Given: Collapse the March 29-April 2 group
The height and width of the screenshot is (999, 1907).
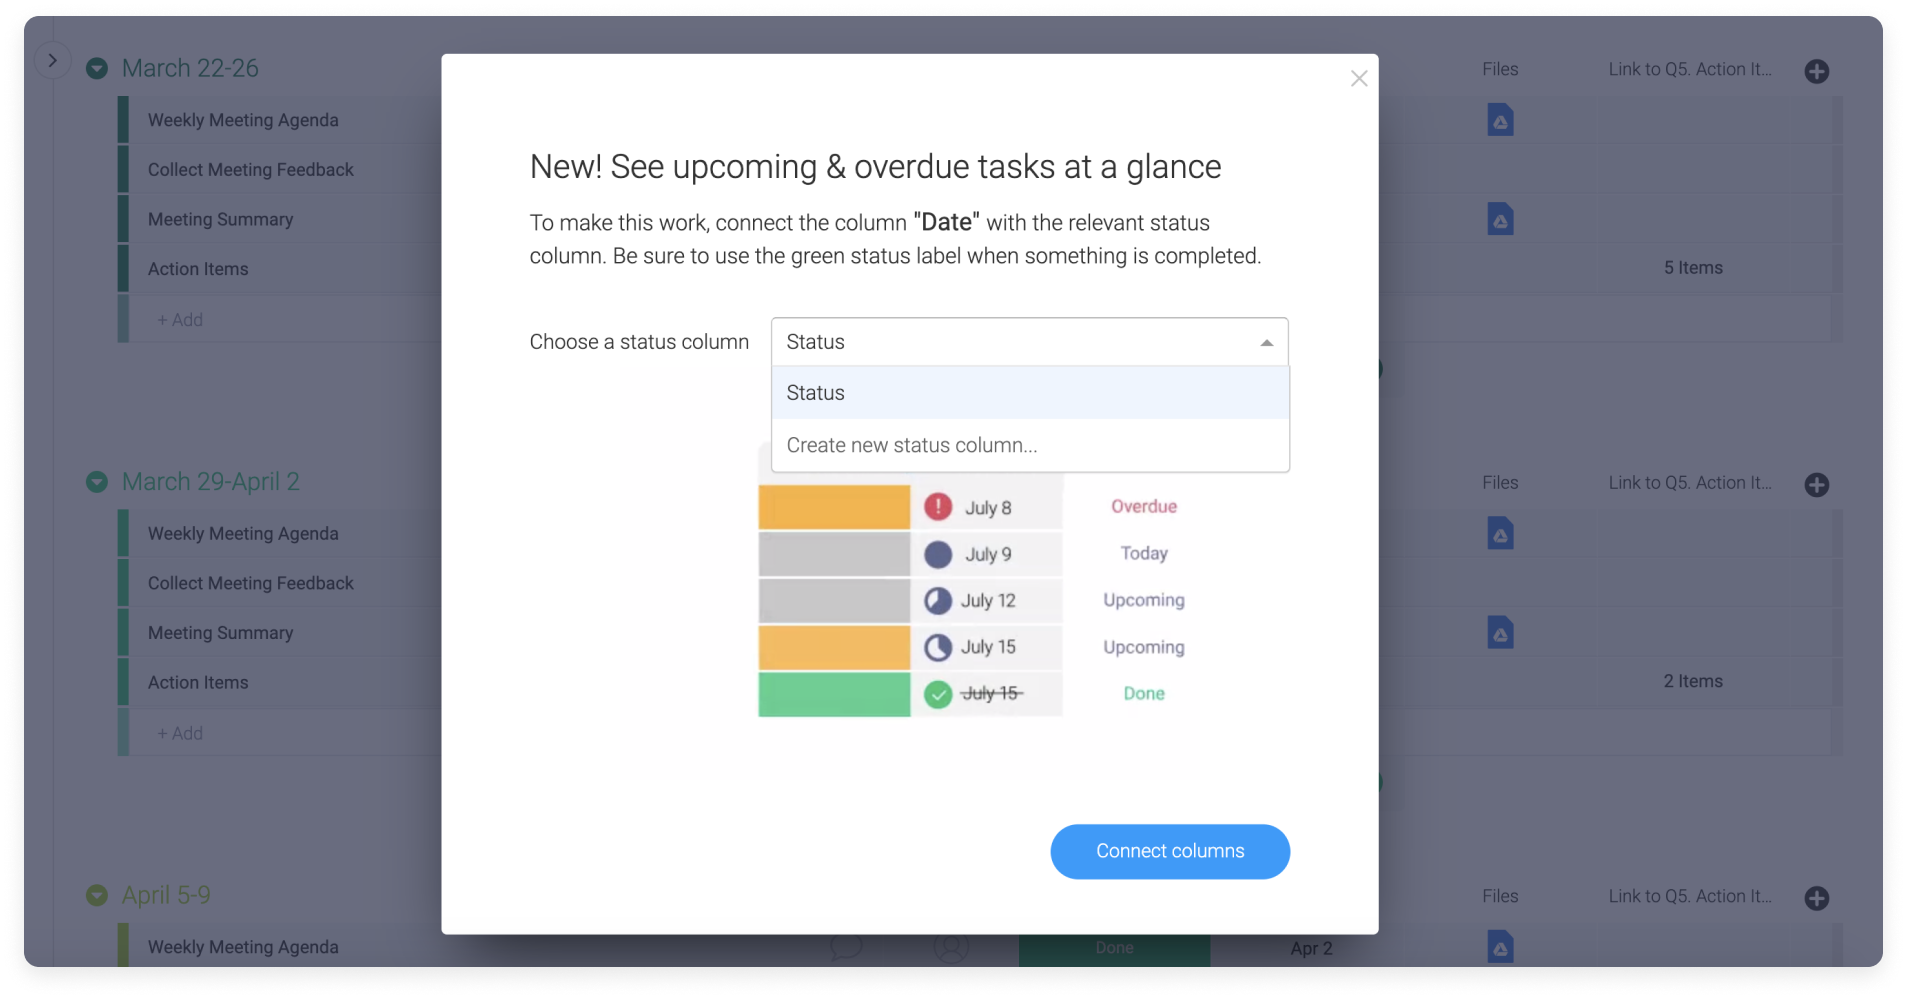Looking at the screenshot, I should 97,482.
